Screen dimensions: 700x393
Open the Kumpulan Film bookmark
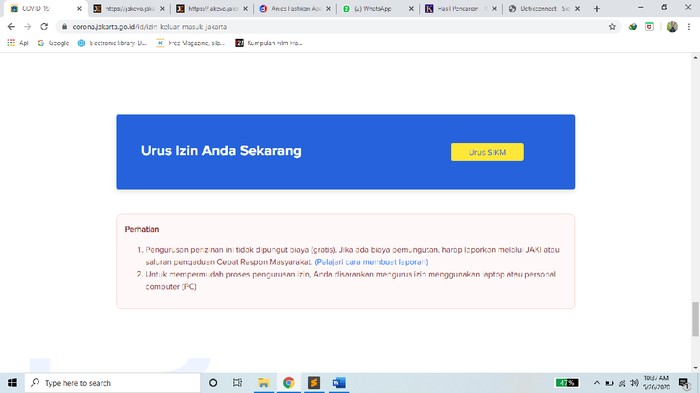coord(269,43)
